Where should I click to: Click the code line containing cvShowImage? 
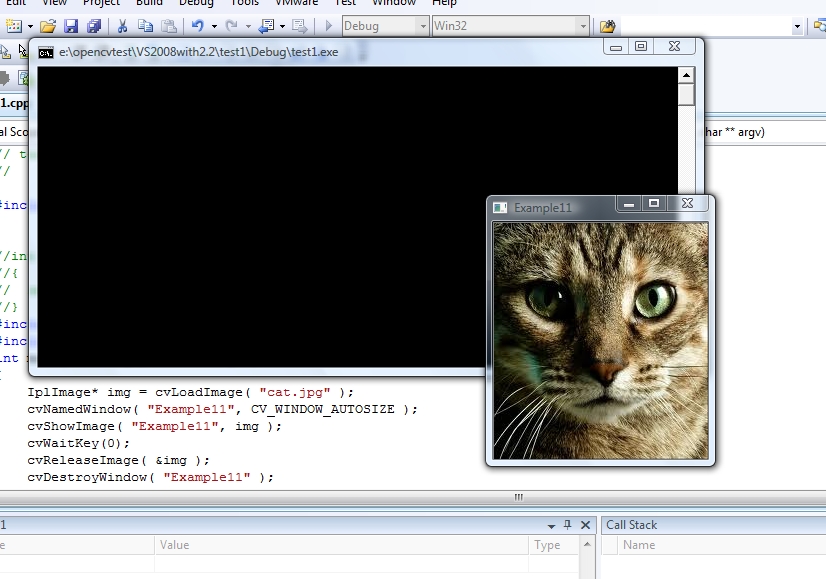coord(154,426)
